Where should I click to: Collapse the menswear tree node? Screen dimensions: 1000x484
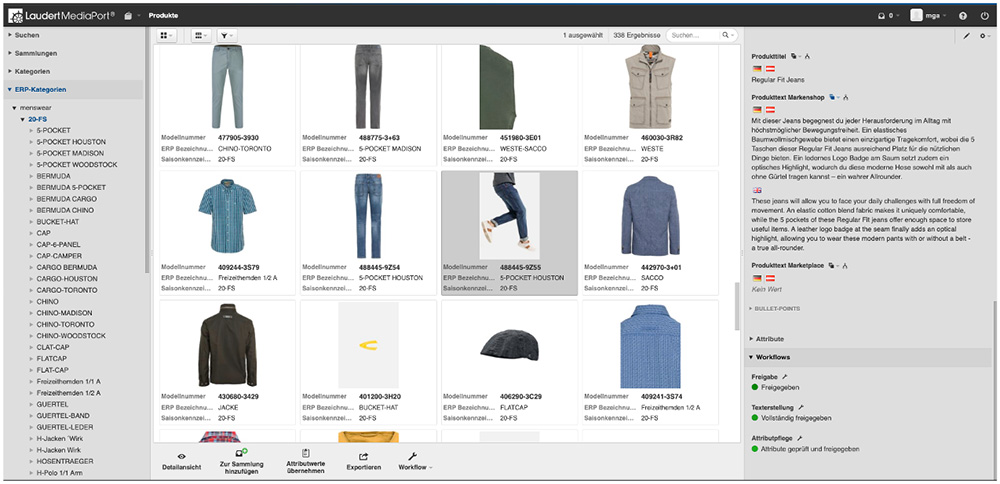click(14, 108)
